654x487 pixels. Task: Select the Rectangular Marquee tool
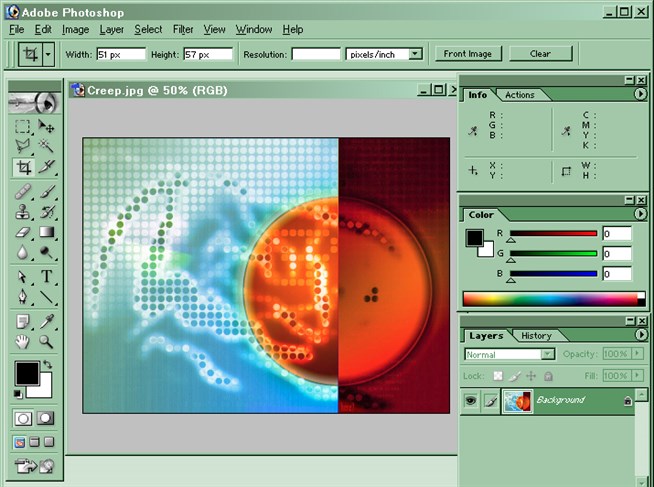pyautogui.click(x=24, y=127)
